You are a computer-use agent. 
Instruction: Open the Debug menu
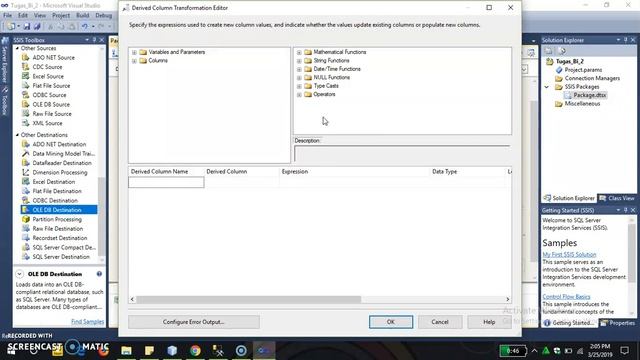104,15
